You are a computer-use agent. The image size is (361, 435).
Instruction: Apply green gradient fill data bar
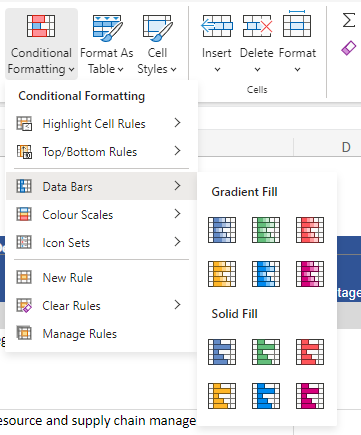(266, 230)
